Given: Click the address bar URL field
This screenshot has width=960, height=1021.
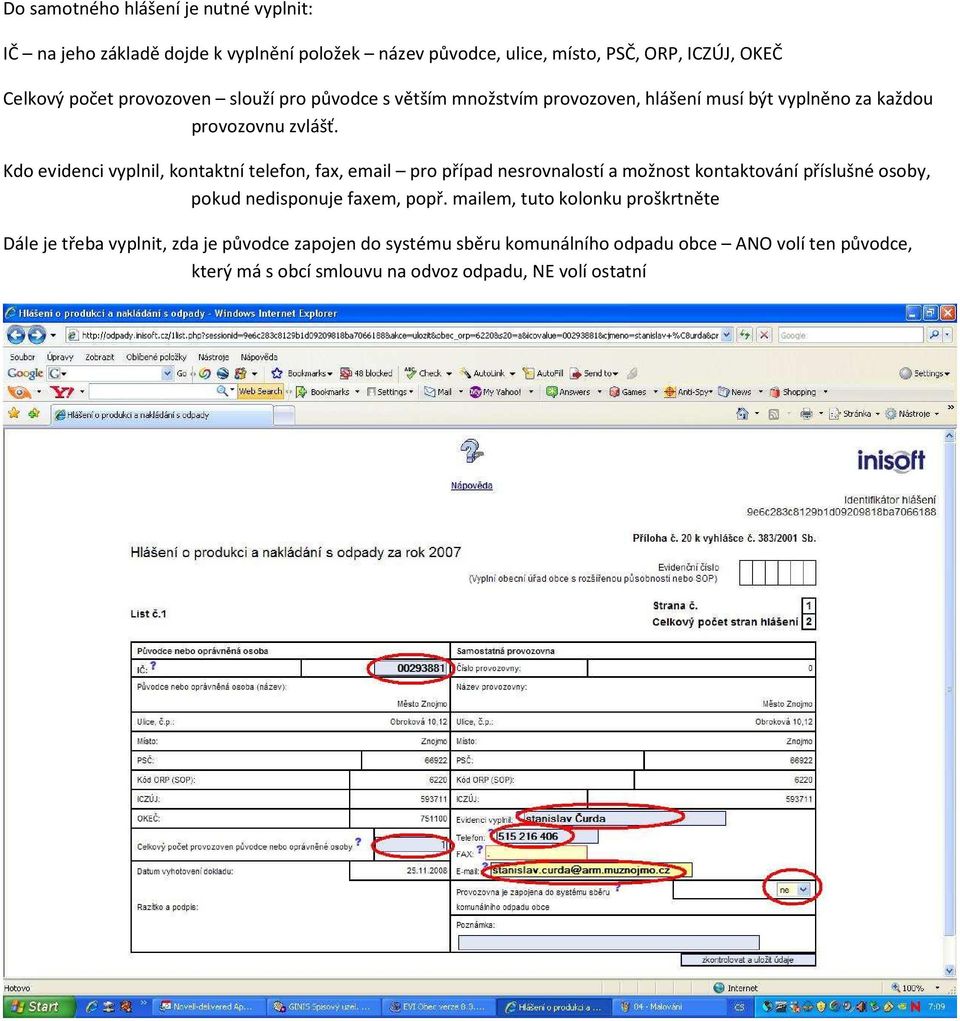Looking at the screenshot, I should click(x=399, y=335).
